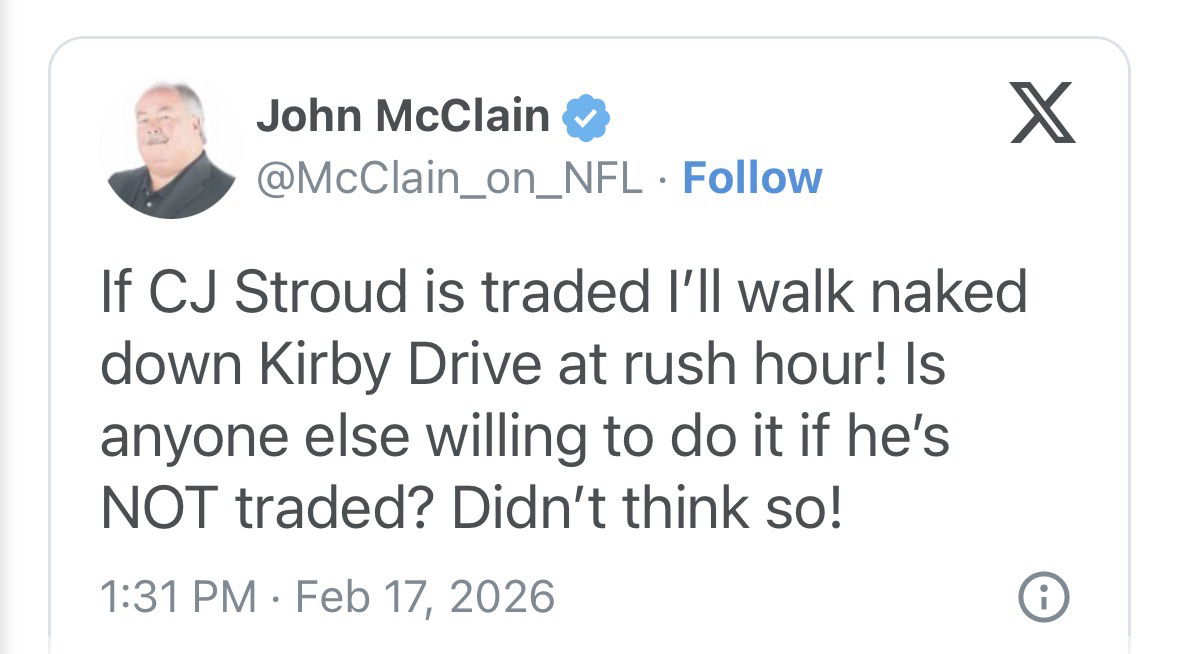Click the word "NOT" in the tweet
The image size is (1179, 654).
[x=160, y=510]
